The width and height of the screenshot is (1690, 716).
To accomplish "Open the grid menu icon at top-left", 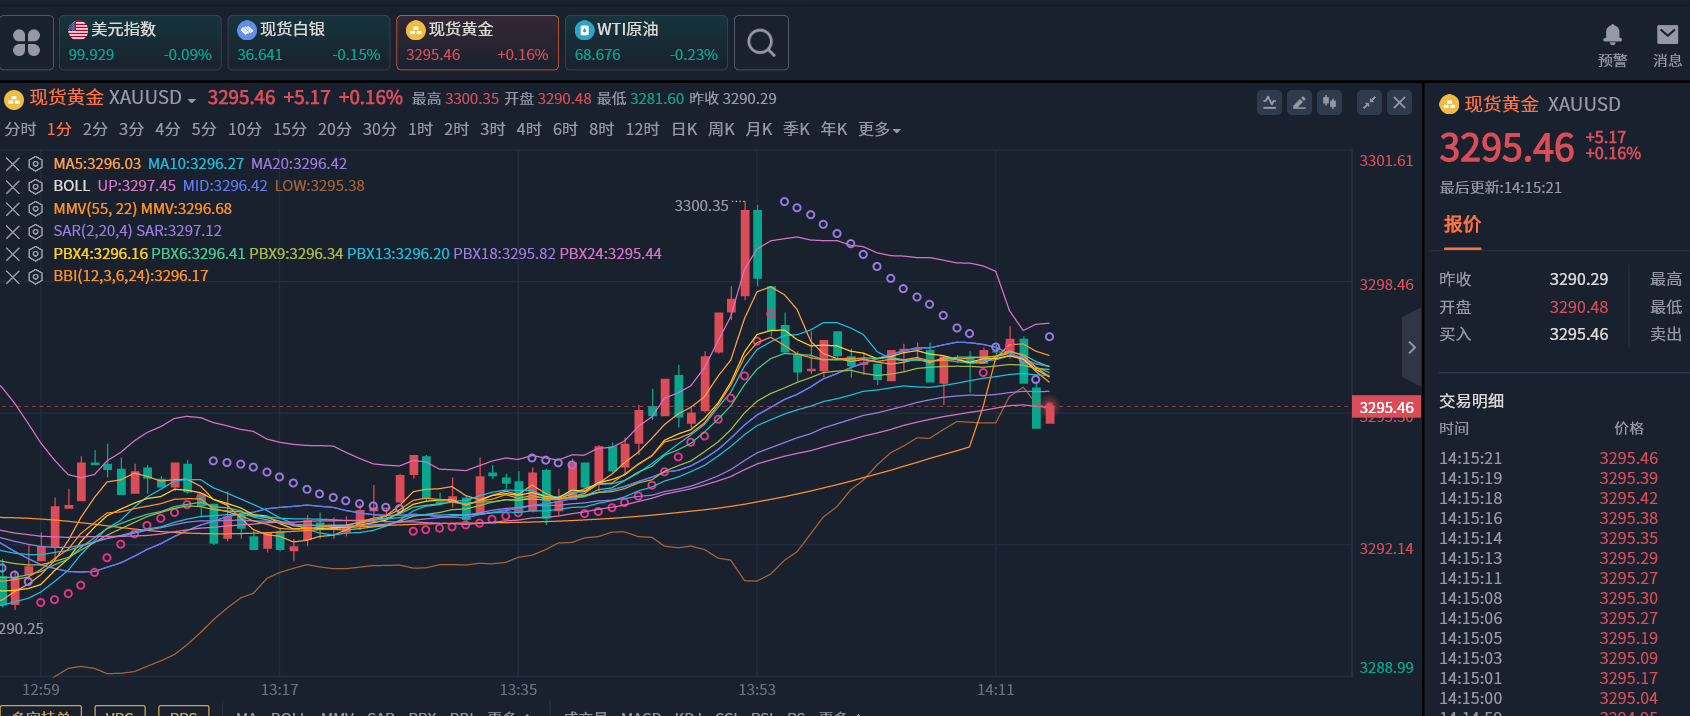I will pyautogui.click(x=26, y=43).
